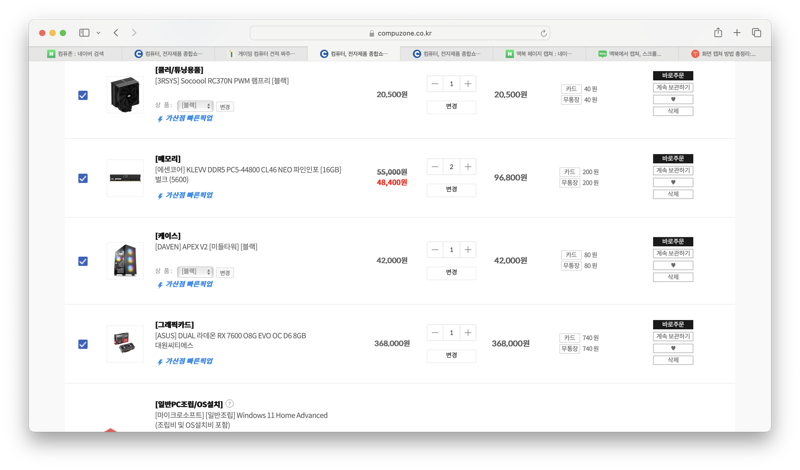The width and height of the screenshot is (800, 470).
Task: Delete the graphics card from cart
Action: [x=673, y=360]
